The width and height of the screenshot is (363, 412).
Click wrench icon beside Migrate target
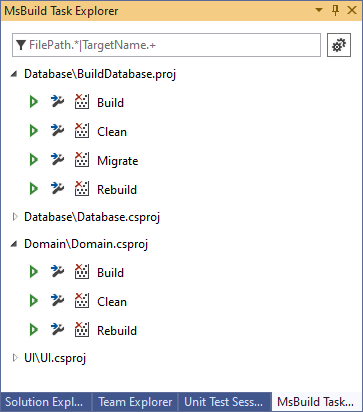tap(57, 159)
